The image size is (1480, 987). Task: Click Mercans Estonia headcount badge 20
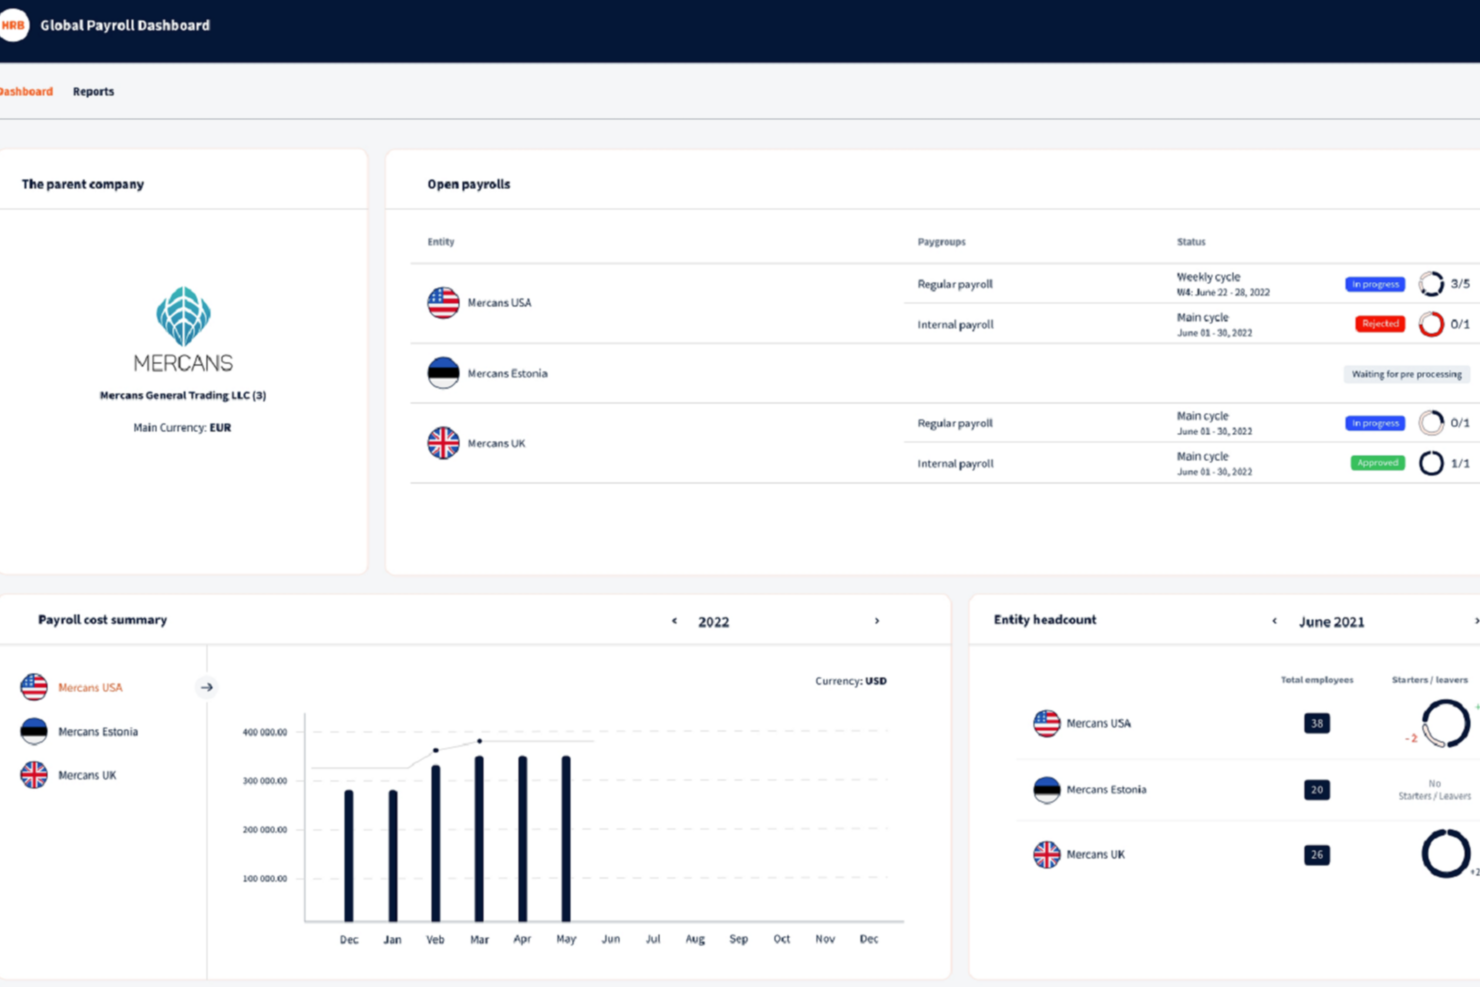(x=1317, y=789)
